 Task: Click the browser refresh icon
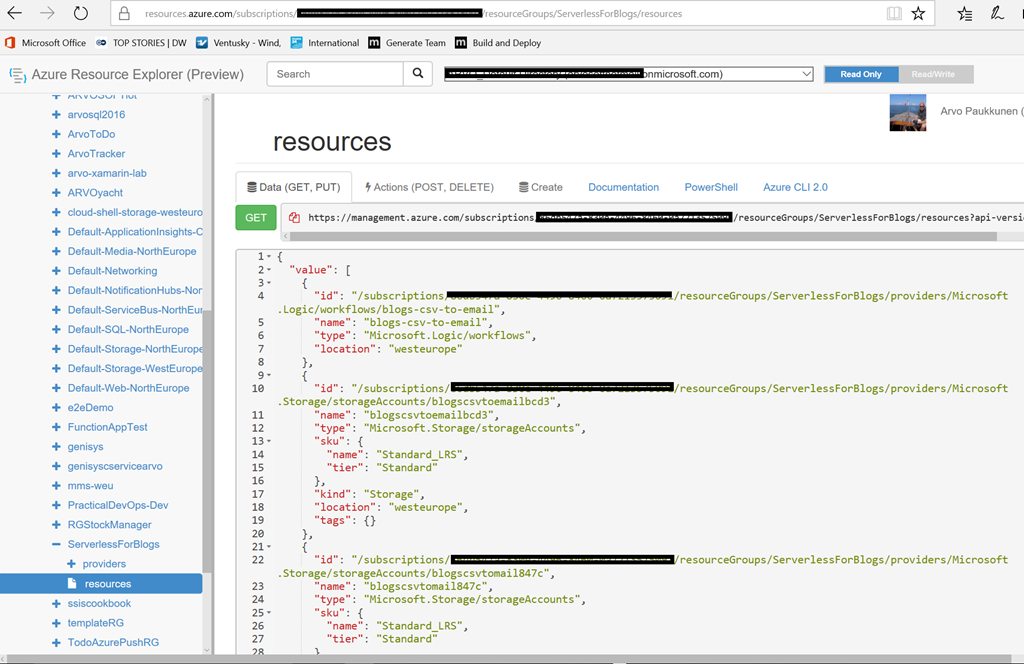80,14
